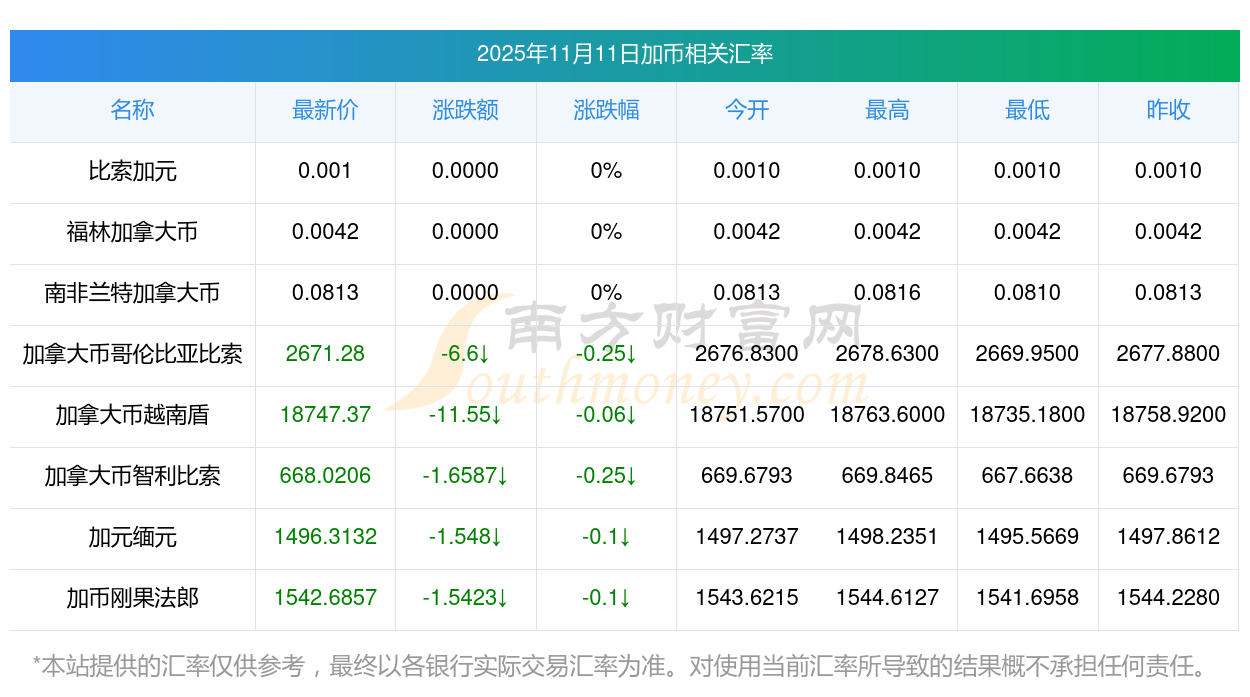
Task: Select the 福林加拿大币 row name
Action: click(x=132, y=232)
